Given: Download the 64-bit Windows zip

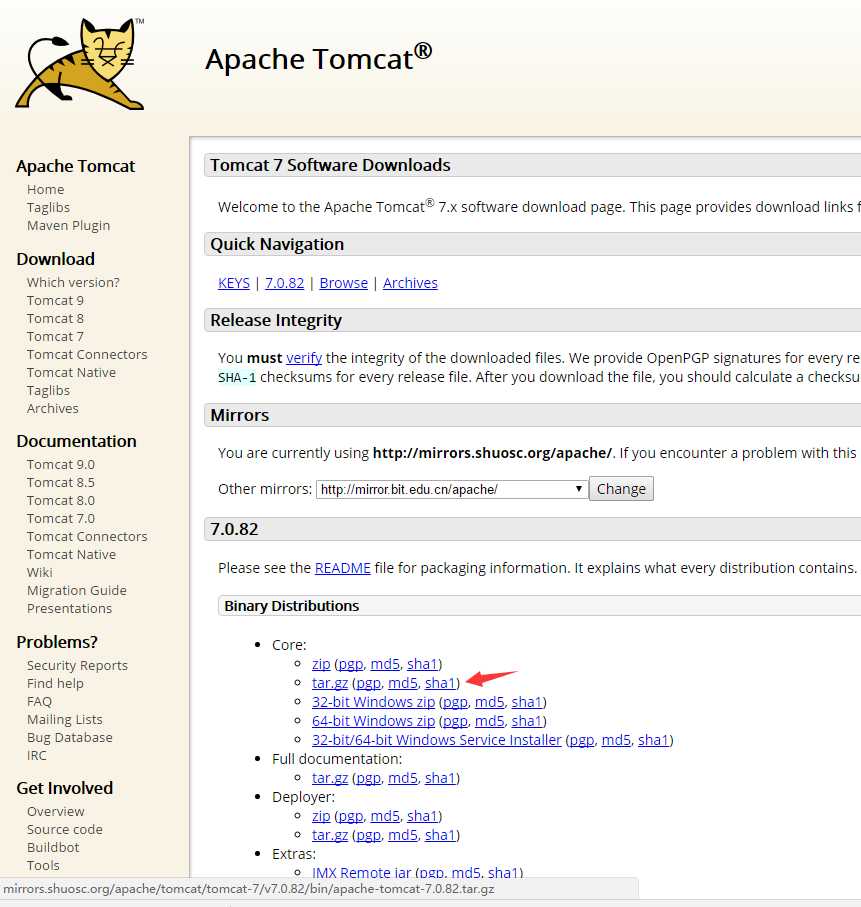Looking at the screenshot, I should pos(373,721).
